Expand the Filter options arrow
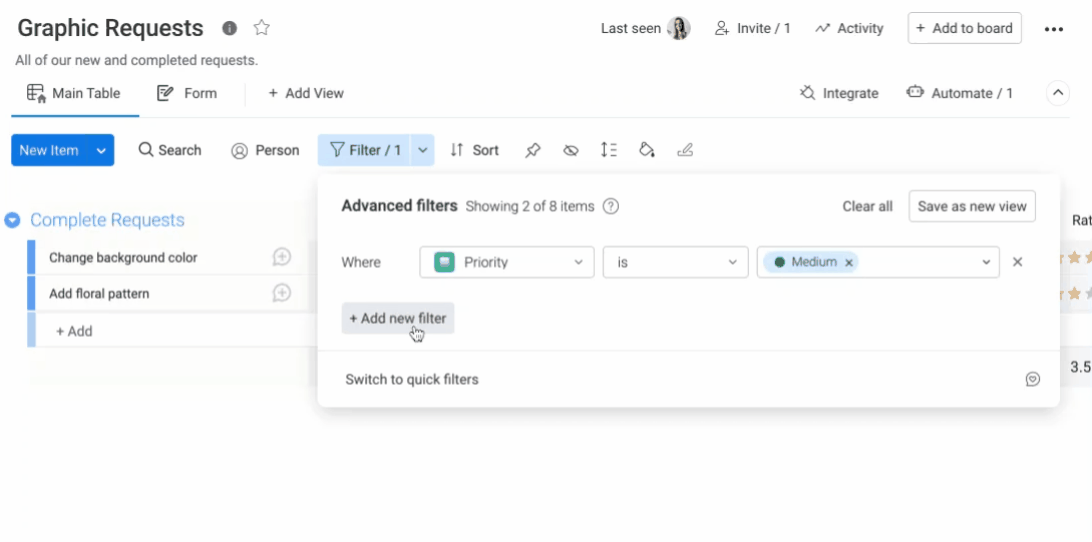The width and height of the screenshot is (1092, 542). [422, 150]
